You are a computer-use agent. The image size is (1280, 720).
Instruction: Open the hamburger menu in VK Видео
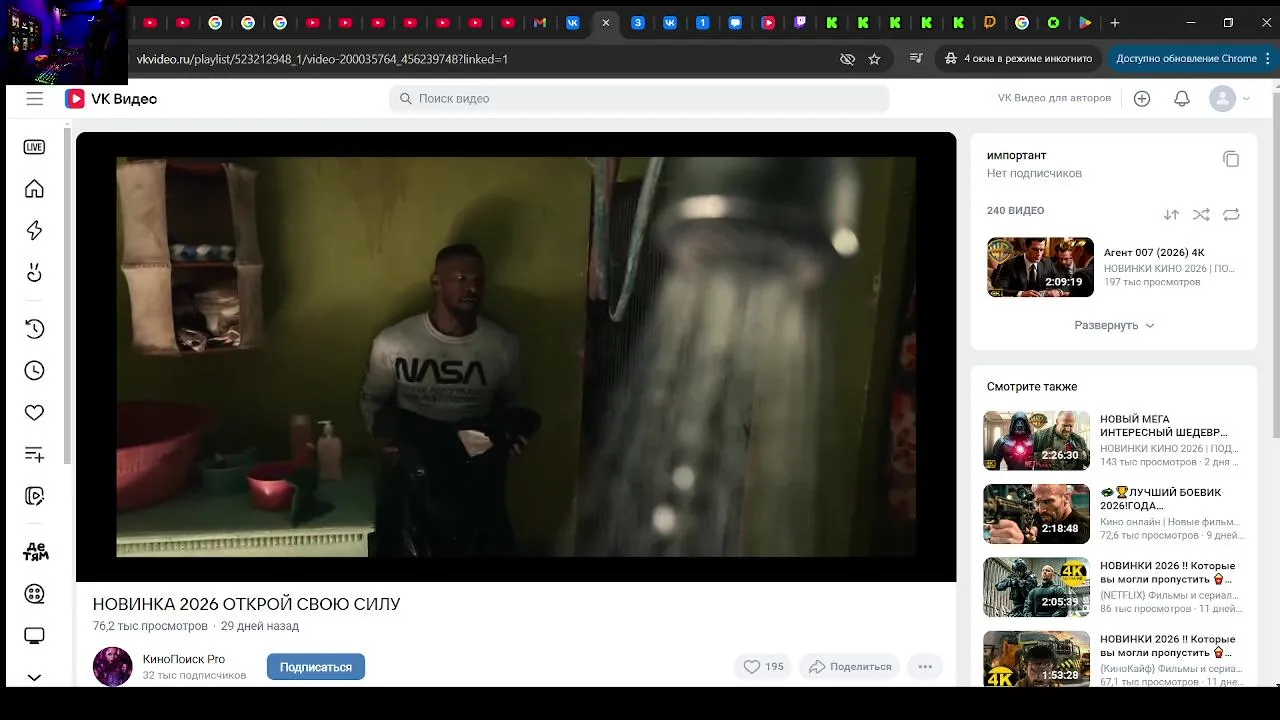pyautogui.click(x=35, y=98)
